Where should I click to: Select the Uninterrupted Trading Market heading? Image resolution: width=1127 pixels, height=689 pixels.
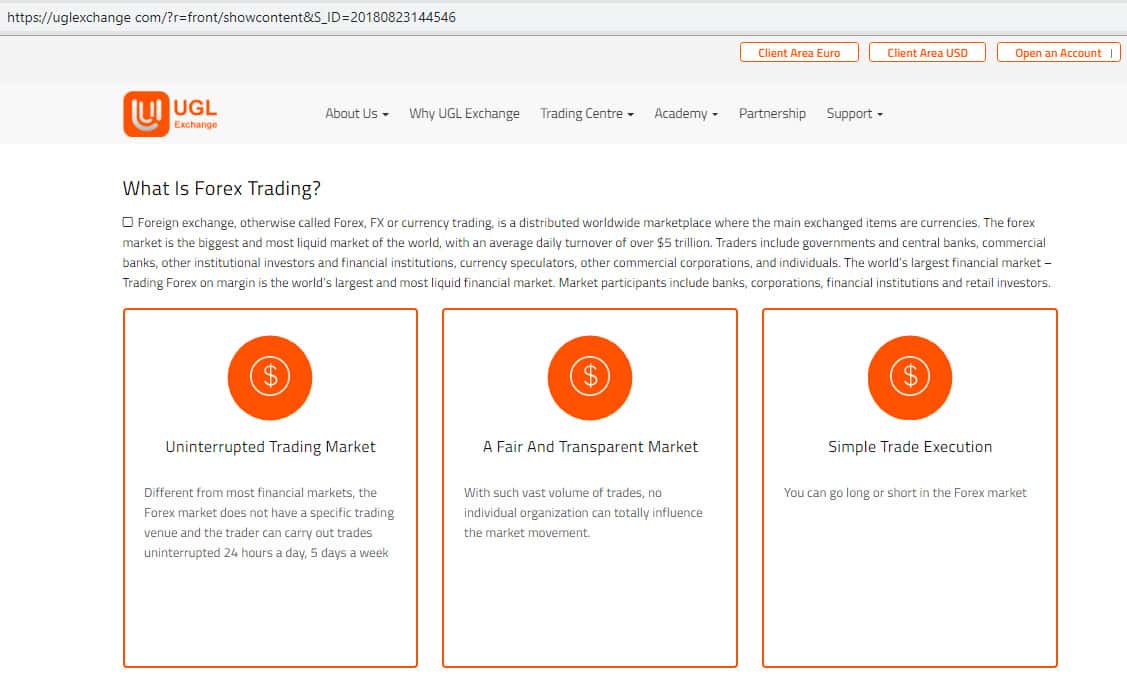pyautogui.click(x=270, y=447)
